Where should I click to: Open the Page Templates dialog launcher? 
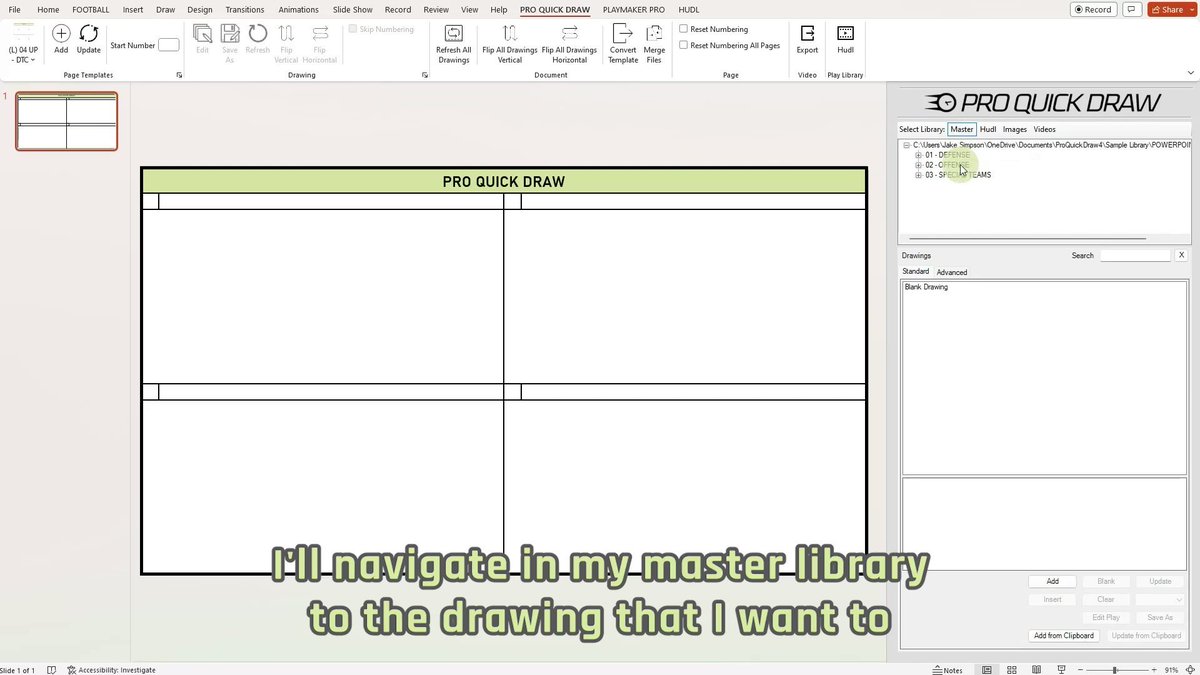[x=179, y=75]
